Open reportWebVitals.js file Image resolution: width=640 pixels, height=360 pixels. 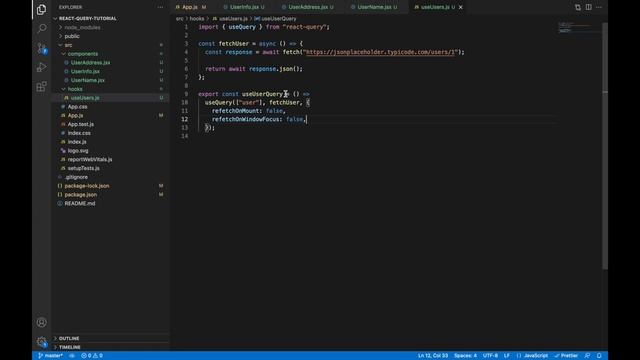pyautogui.click(x=90, y=160)
